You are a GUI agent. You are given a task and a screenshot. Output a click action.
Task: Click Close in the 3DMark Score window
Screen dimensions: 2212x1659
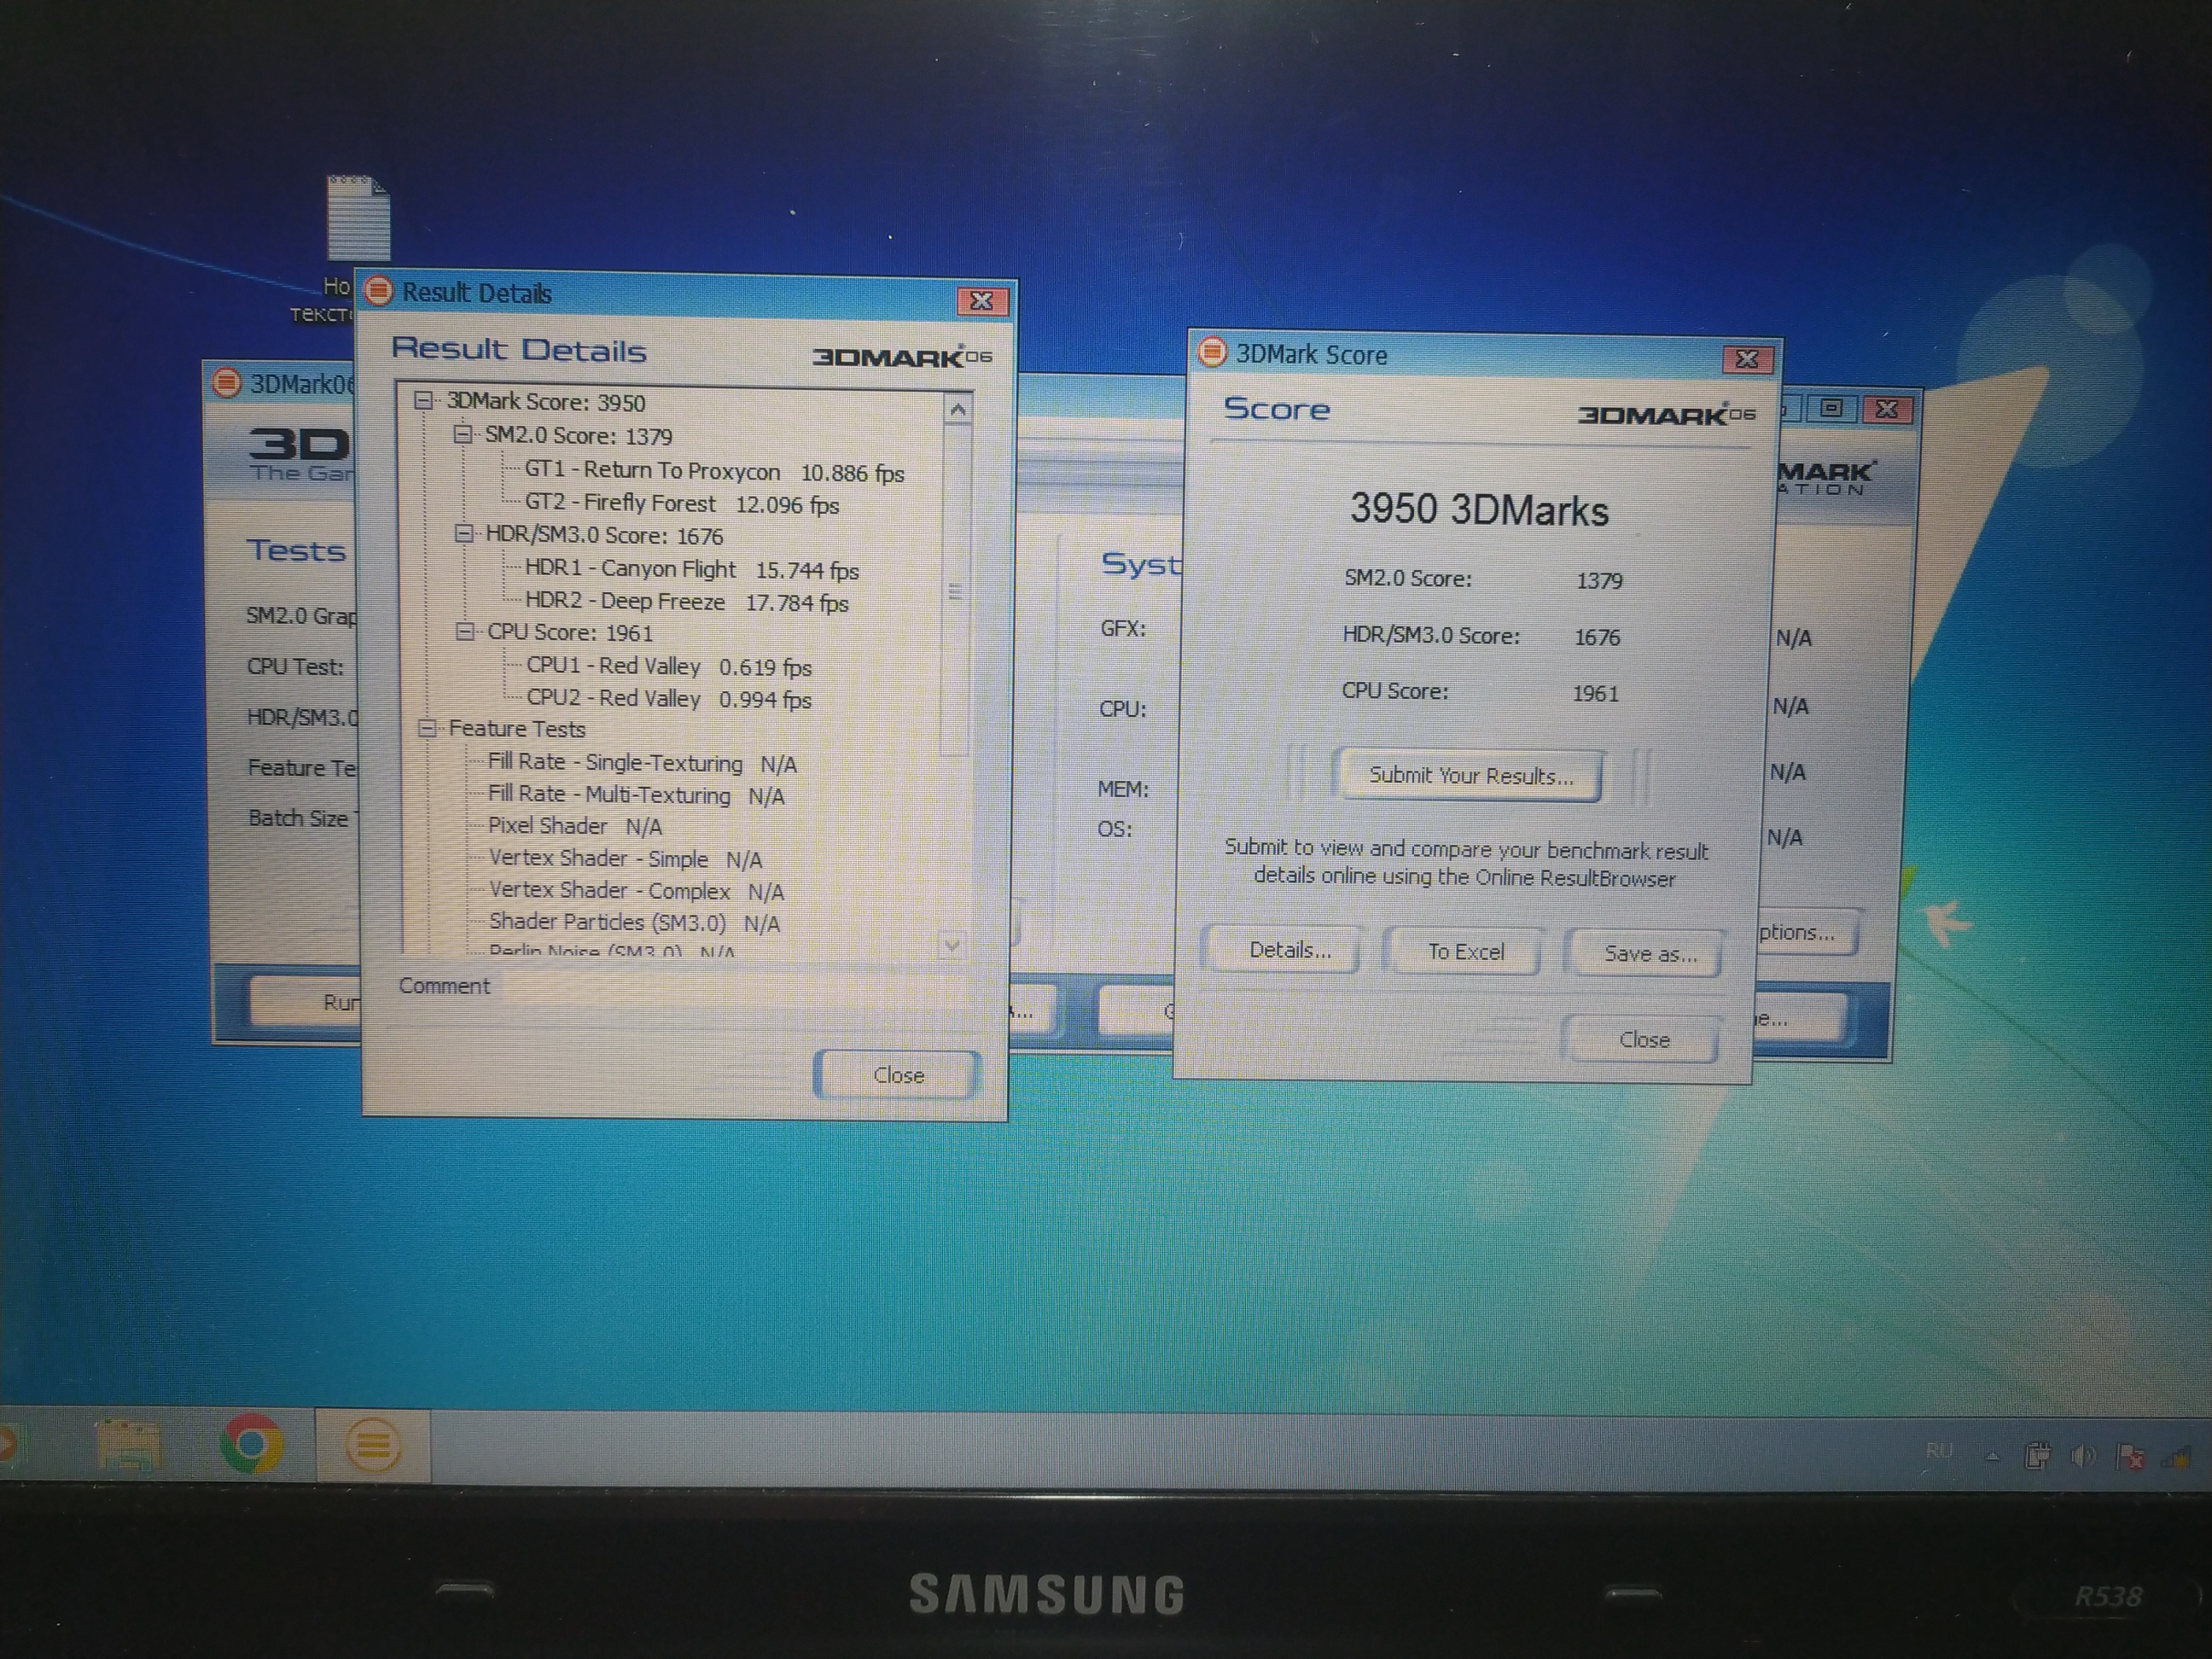click(x=1643, y=1040)
